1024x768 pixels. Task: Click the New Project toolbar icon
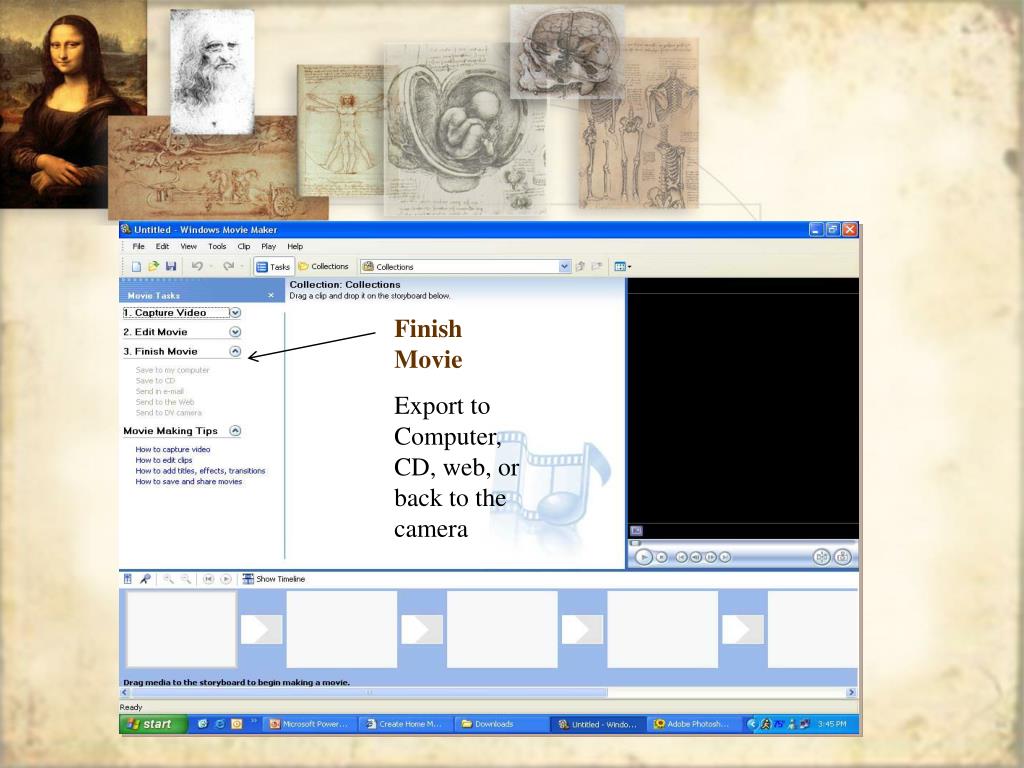coord(136,266)
